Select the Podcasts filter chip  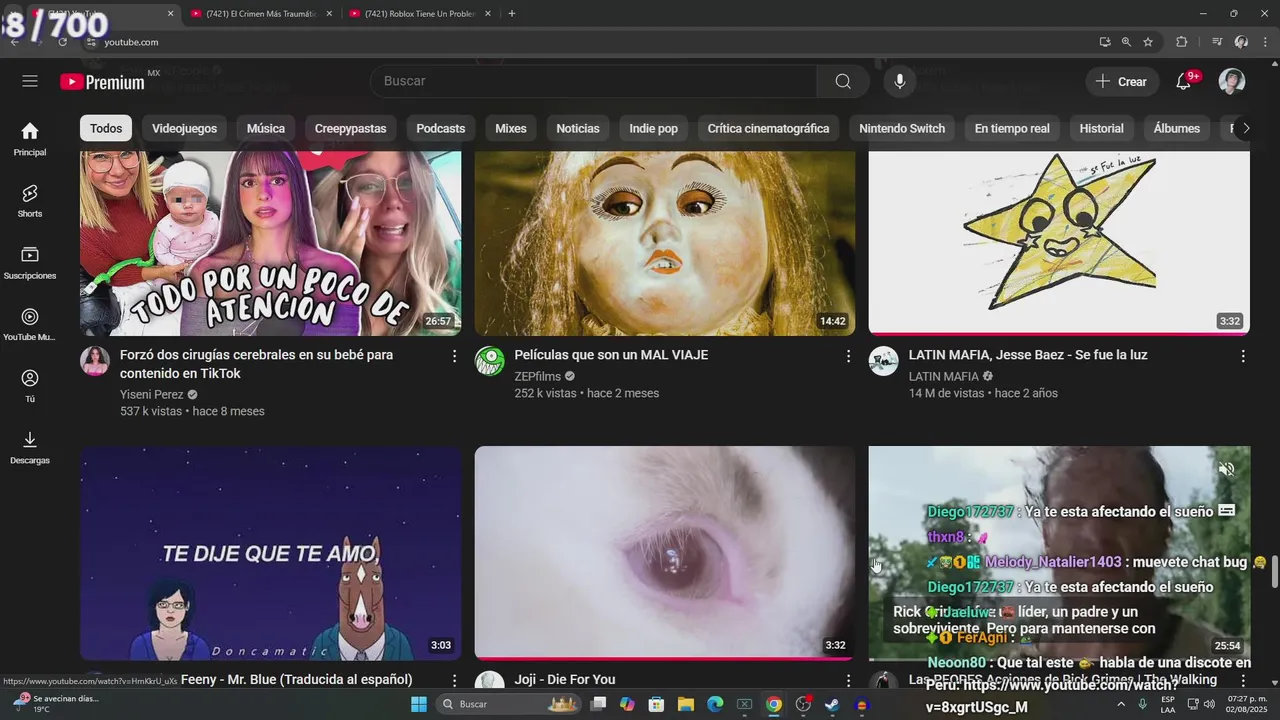[x=441, y=128]
